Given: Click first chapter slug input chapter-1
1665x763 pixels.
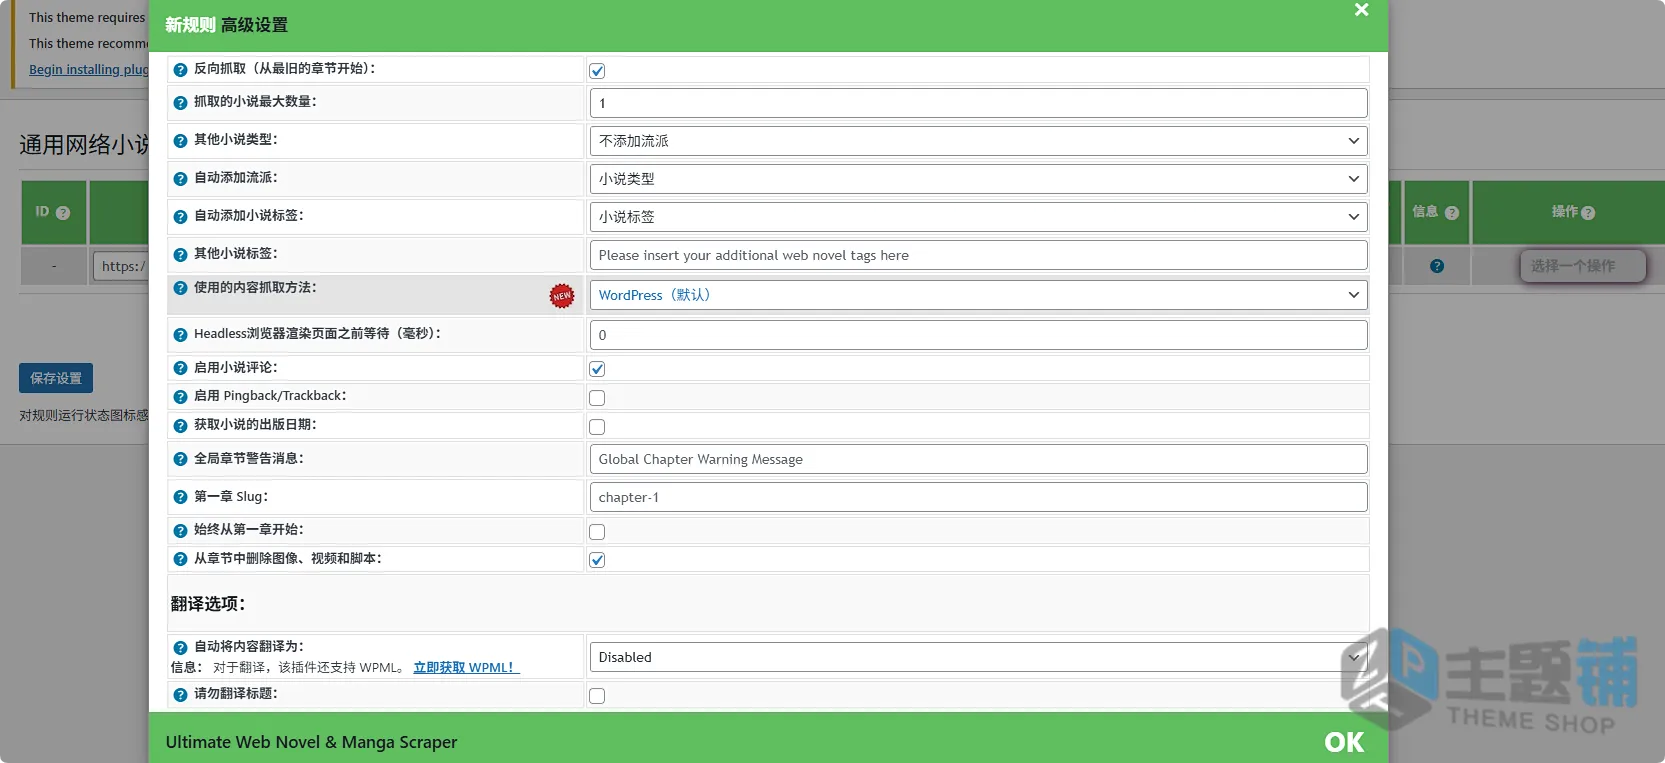Looking at the screenshot, I should click(x=978, y=497).
